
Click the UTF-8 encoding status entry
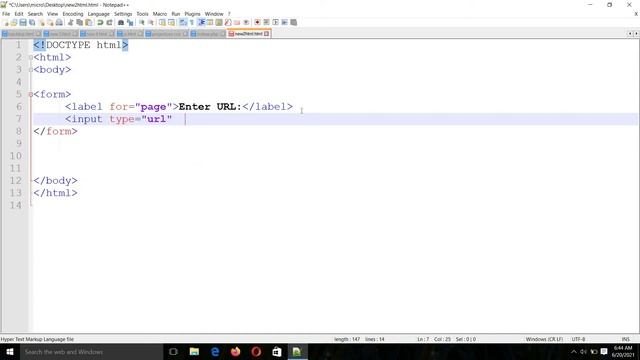[578, 339]
